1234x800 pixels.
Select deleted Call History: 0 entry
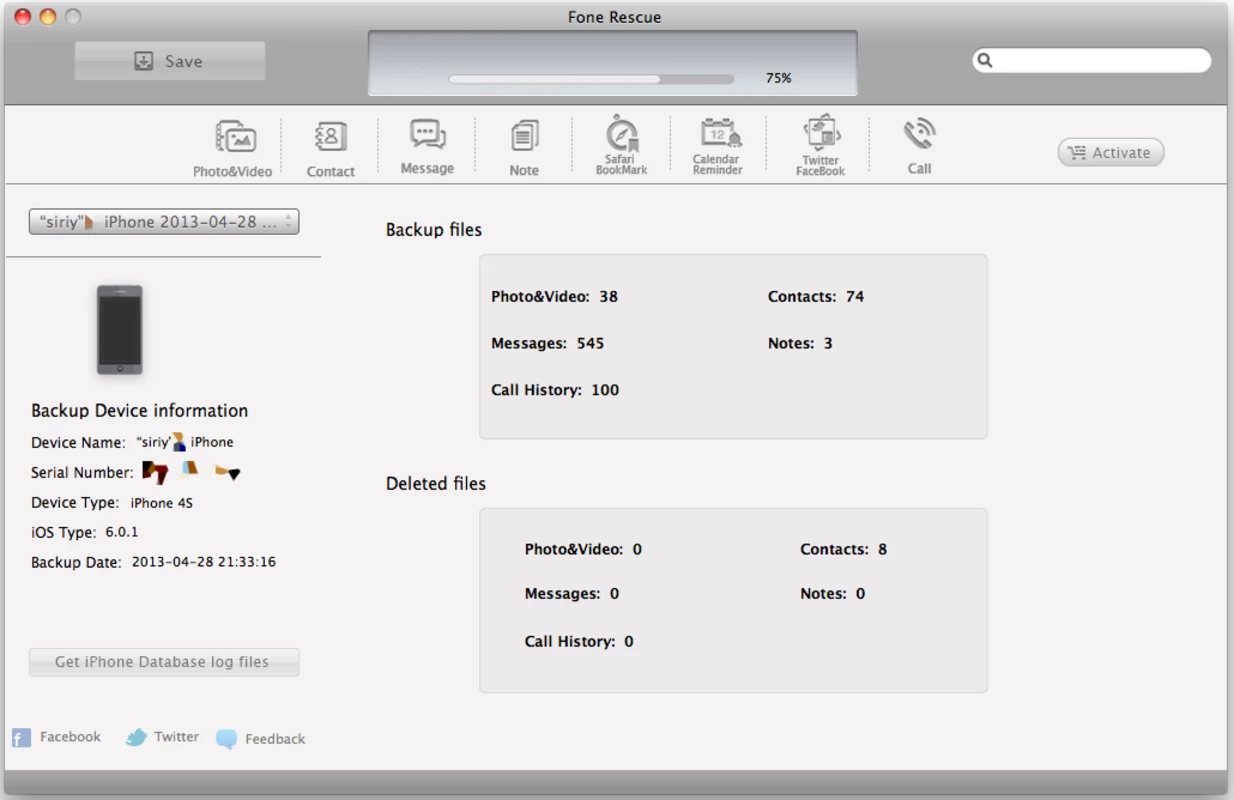(578, 641)
